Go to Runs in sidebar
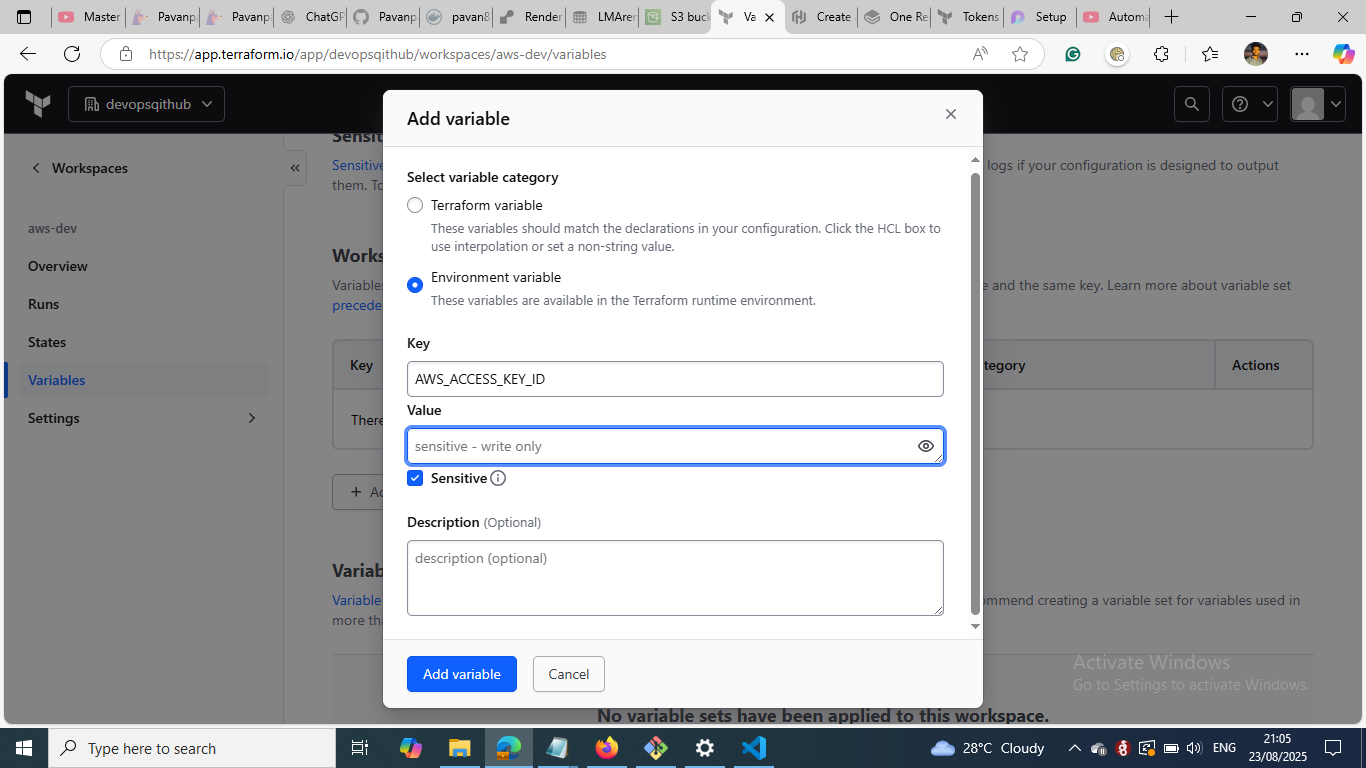 point(44,304)
